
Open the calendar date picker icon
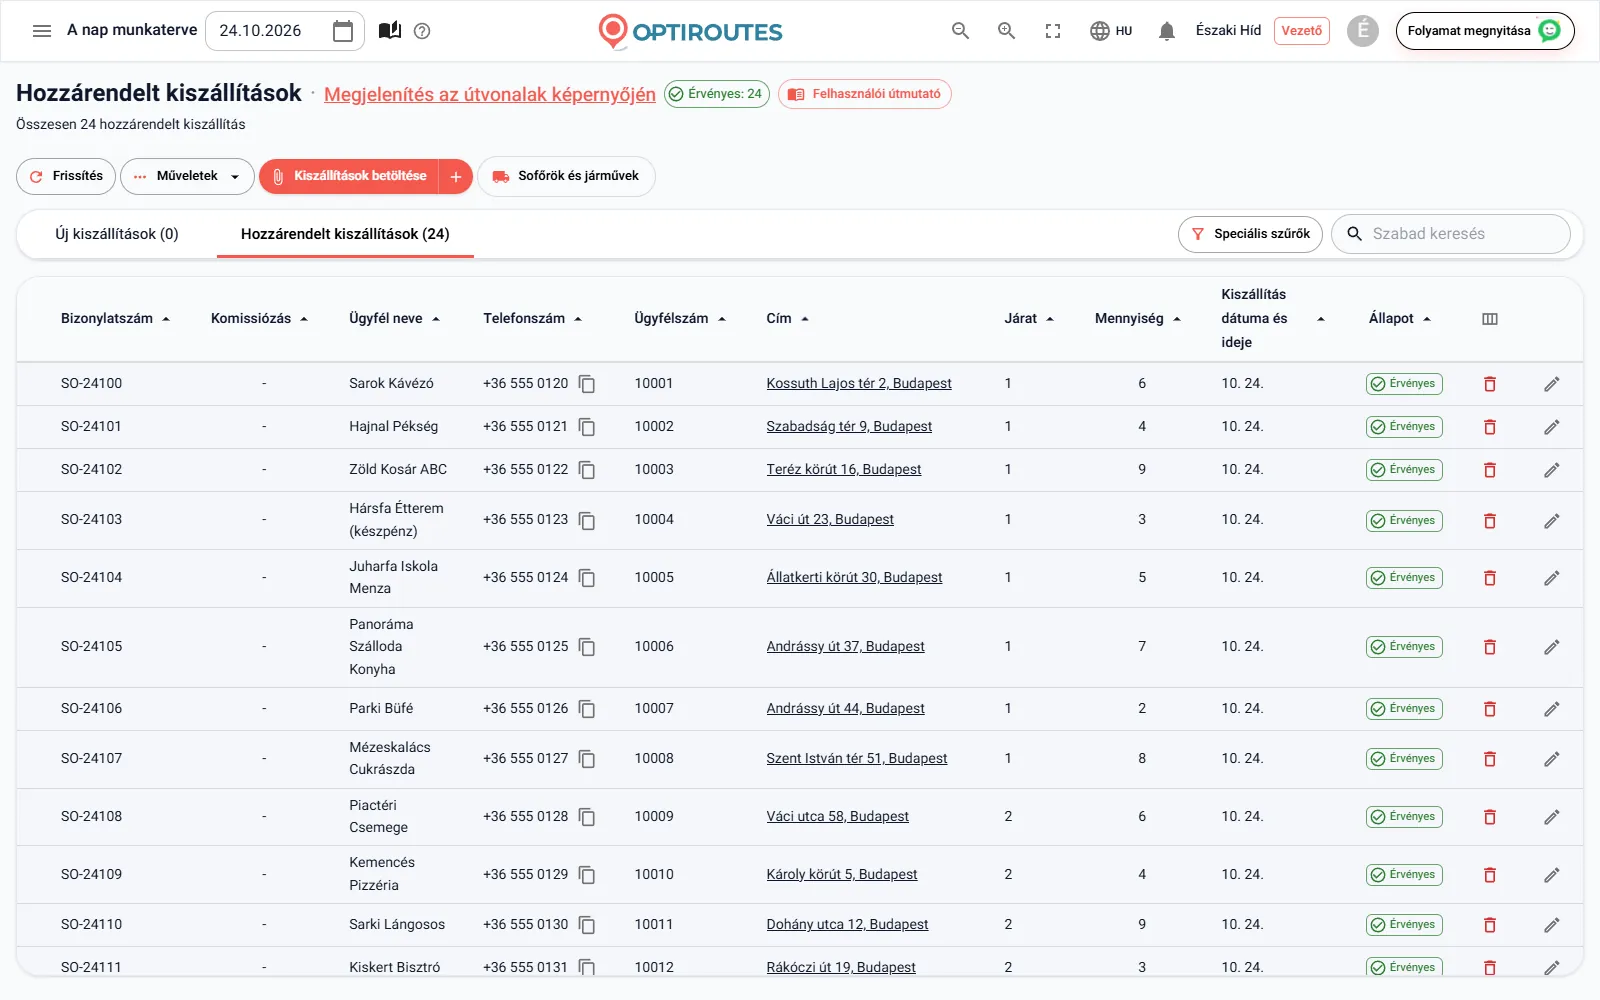pyautogui.click(x=343, y=31)
